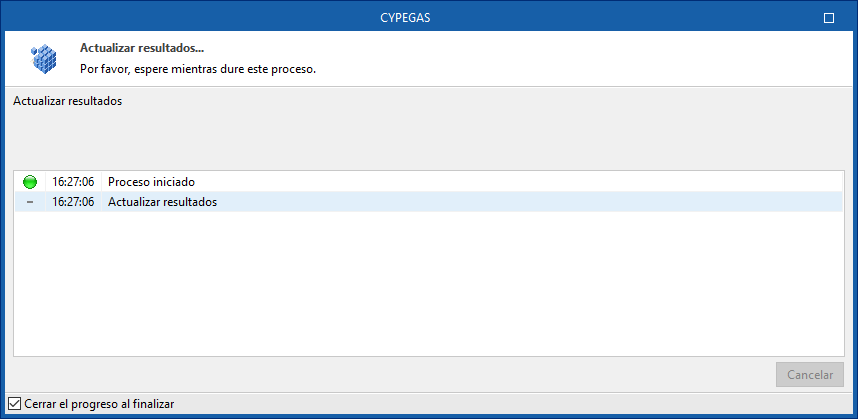The height and width of the screenshot is (419, 858).
Task: Click the blue cubes icon in header
Action: 44,59
